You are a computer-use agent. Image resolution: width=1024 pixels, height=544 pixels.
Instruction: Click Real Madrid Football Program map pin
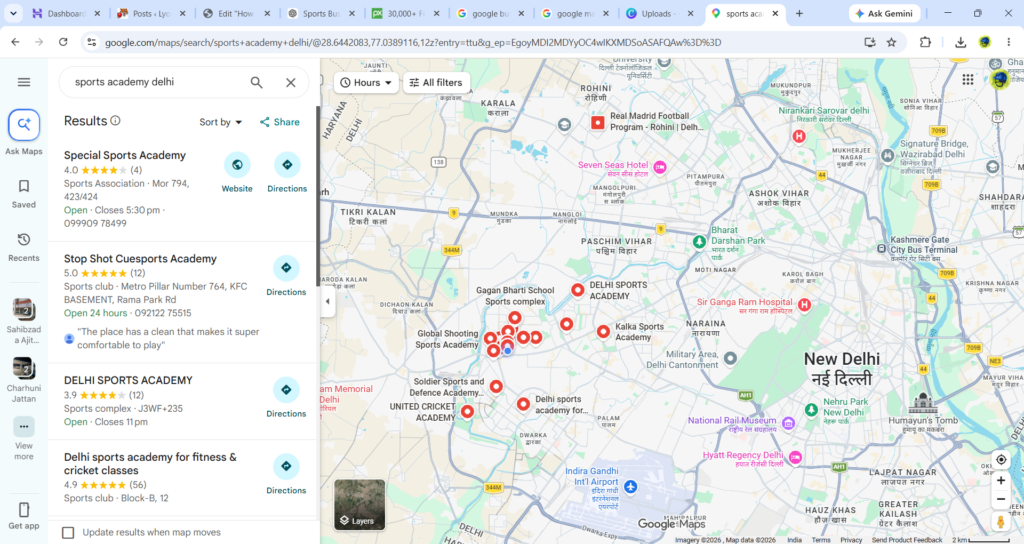pos(598,122)
